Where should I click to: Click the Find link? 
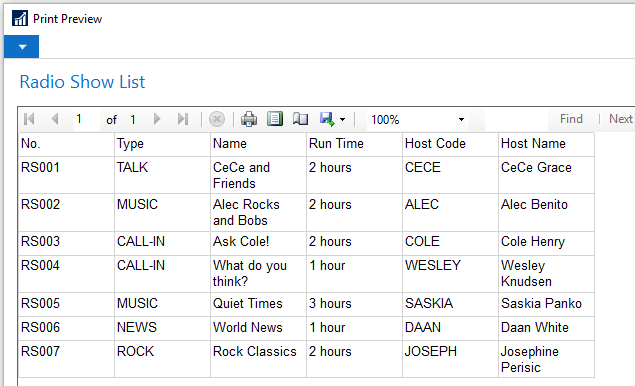571,119
